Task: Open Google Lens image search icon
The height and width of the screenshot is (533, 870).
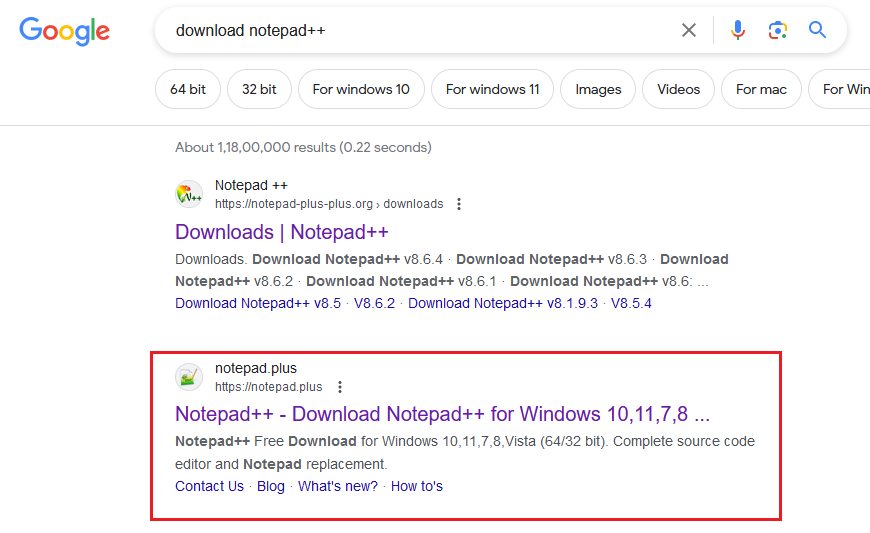Action: (x=777, y=31)
